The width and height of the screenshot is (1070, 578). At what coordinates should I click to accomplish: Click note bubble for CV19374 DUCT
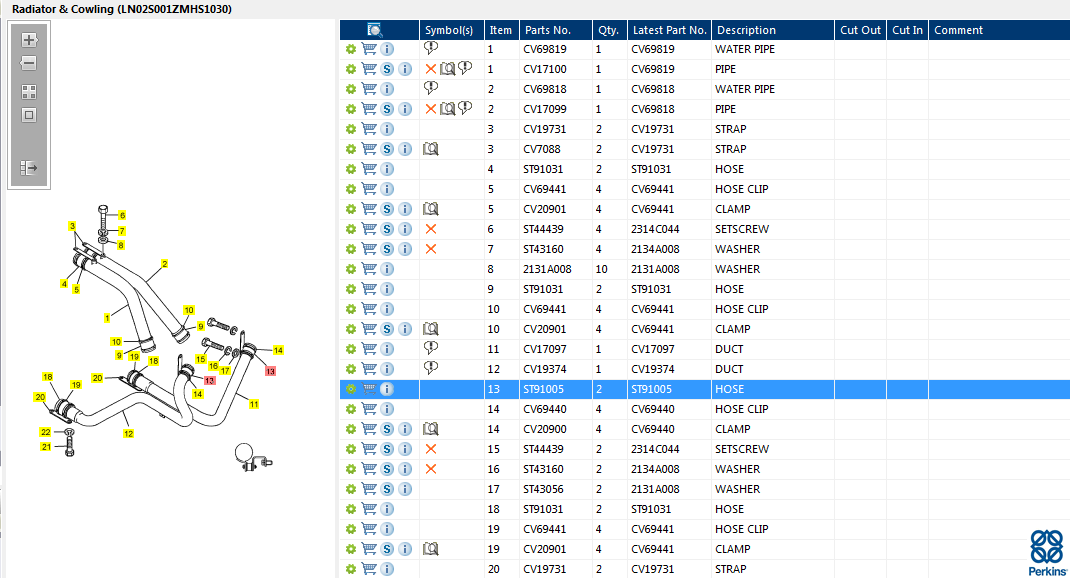click(x=431, y=368)
